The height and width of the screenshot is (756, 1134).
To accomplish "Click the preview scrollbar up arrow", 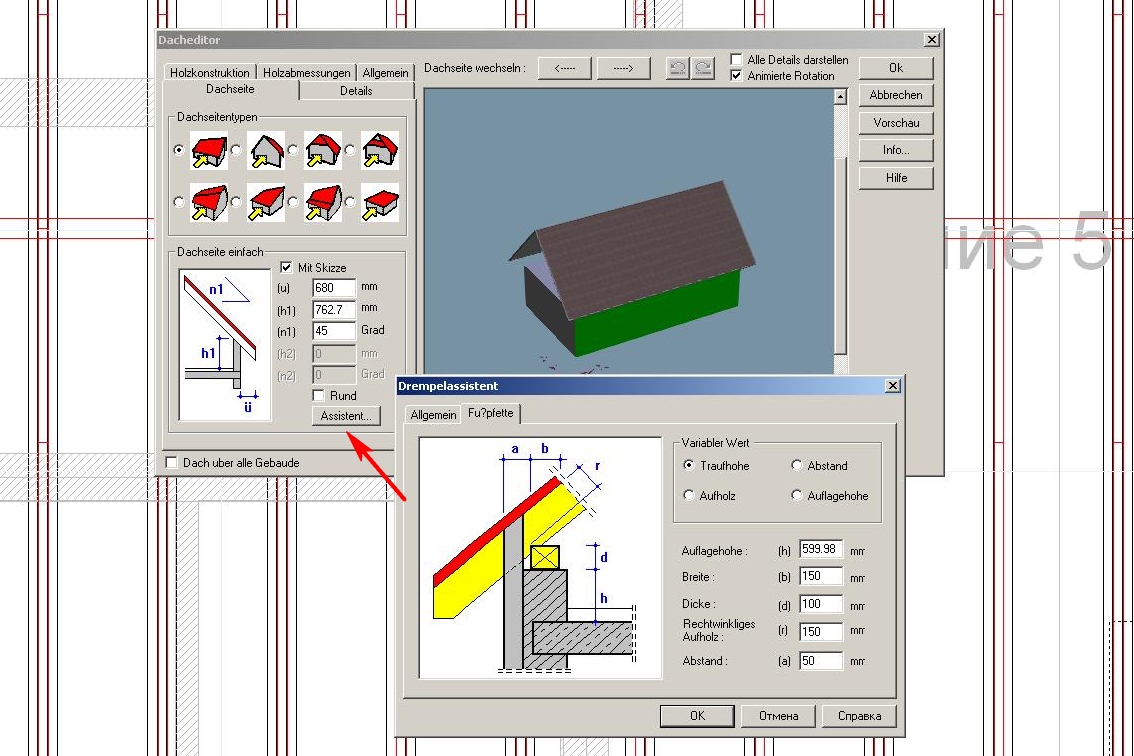I will pyautogui.click(x=840, y=97).
